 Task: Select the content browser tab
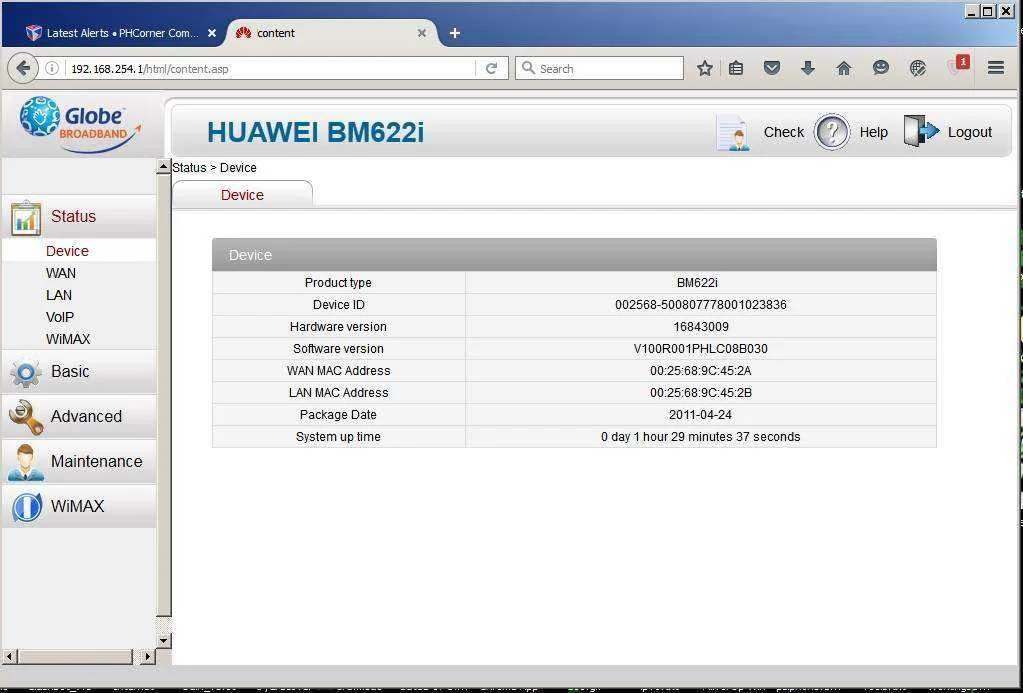[x=331, y=33]
